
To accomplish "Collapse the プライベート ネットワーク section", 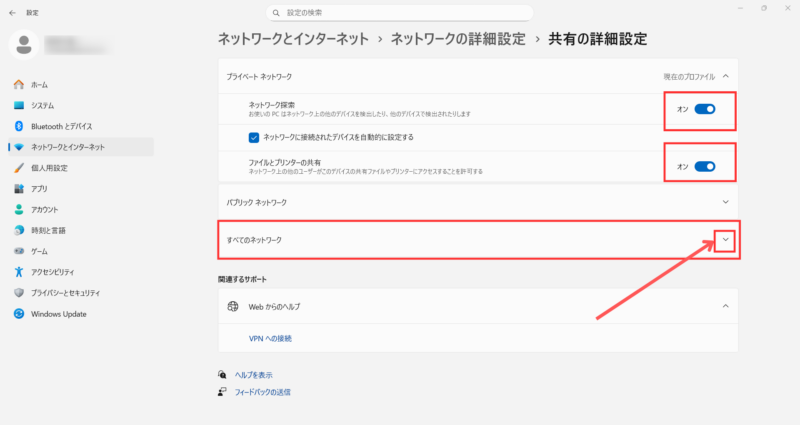I will click(726, 76).
